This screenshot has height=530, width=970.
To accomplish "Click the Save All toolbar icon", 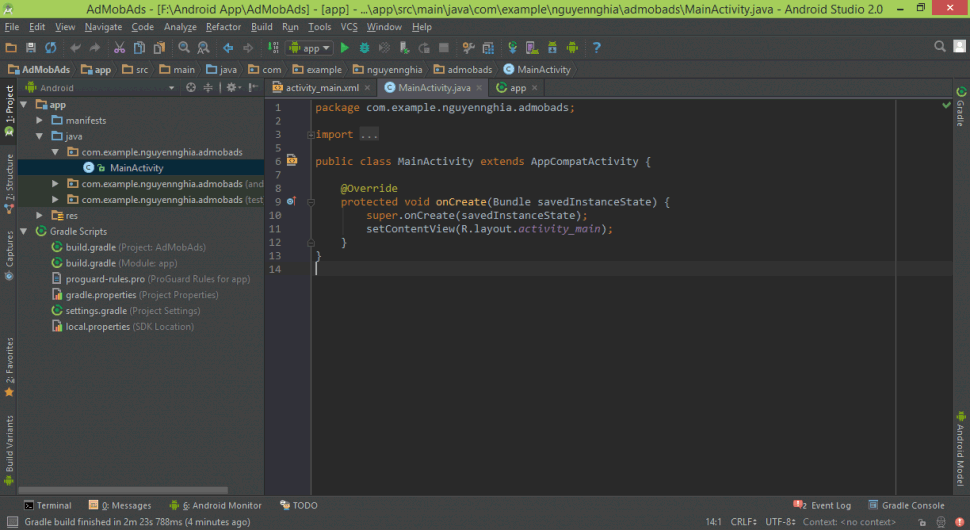I will [x=30, y=48].
